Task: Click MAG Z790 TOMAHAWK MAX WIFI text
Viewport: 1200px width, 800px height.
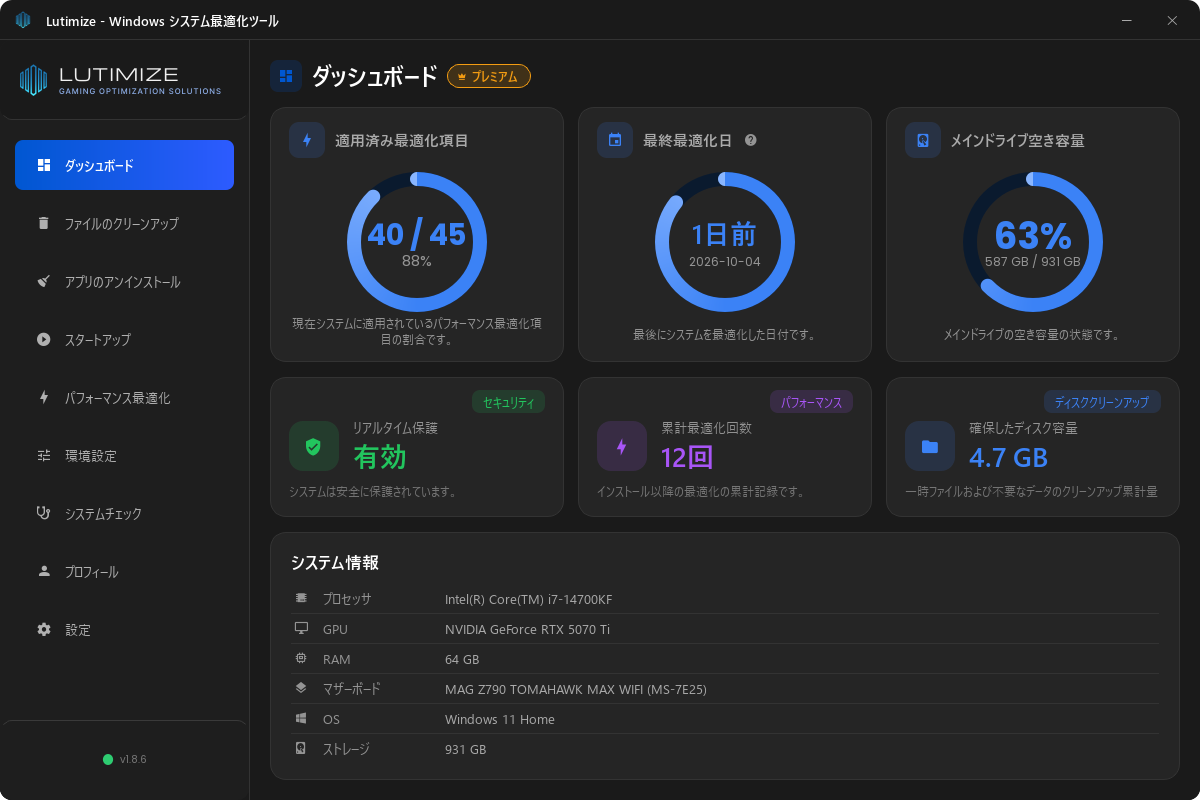Action: click(x=576, y=689)
